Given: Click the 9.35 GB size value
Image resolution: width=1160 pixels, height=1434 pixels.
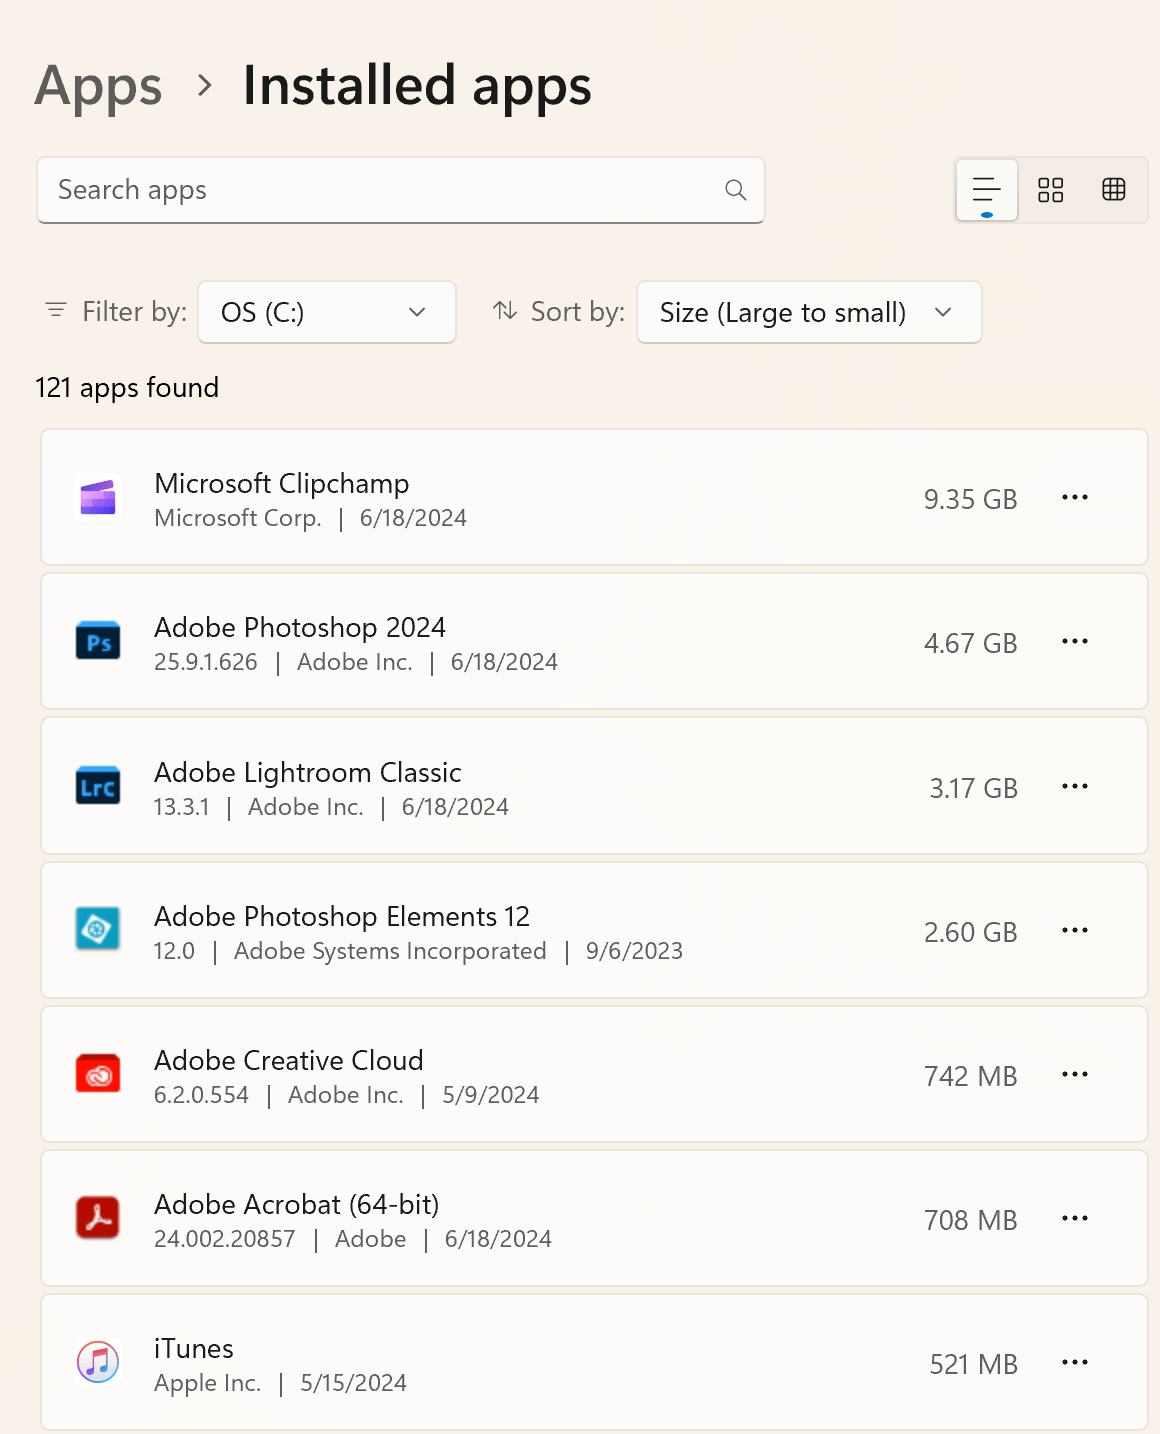Looking at the screenshot, I should 970,499.
